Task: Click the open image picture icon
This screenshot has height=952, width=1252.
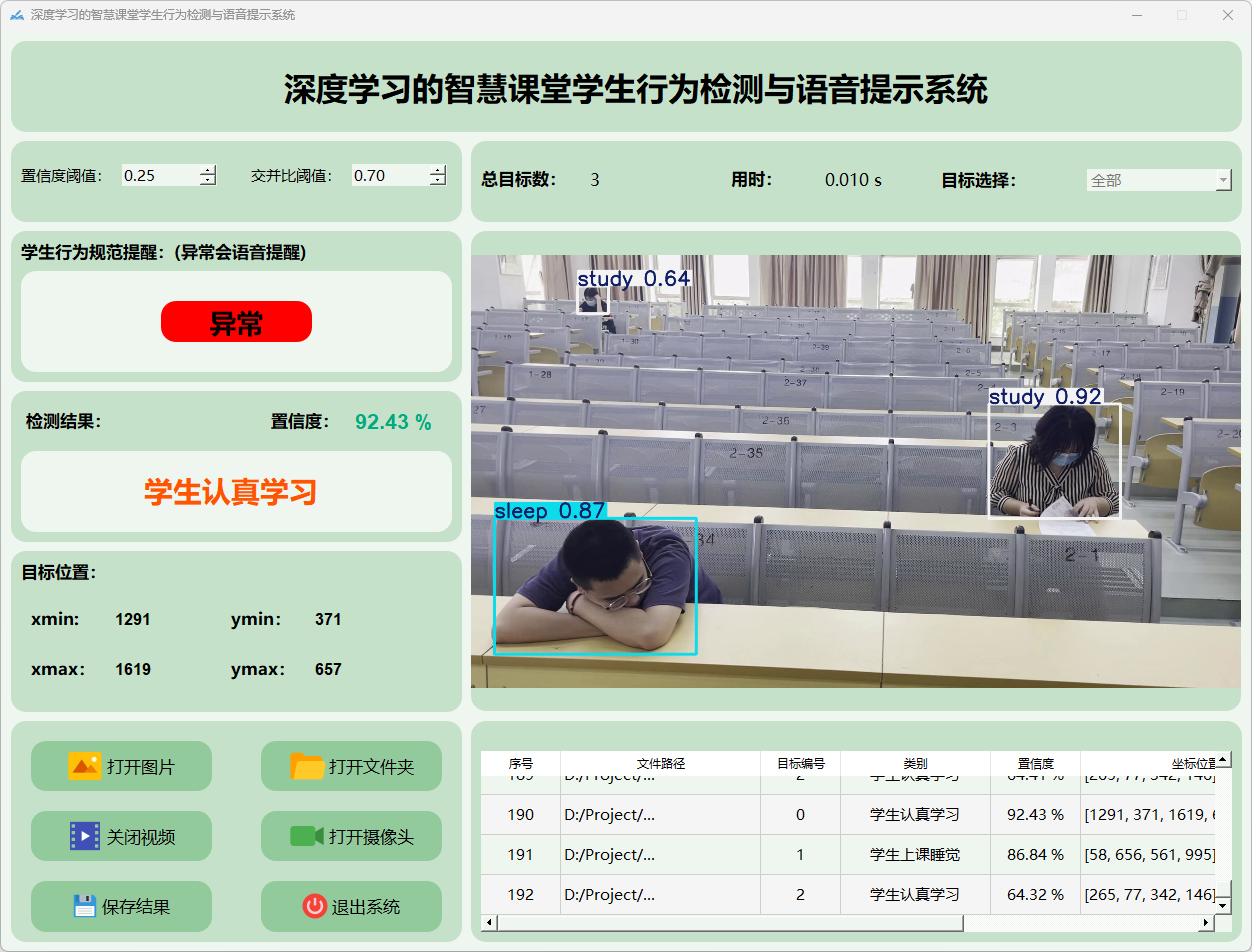Action: [x=84, y=766]
